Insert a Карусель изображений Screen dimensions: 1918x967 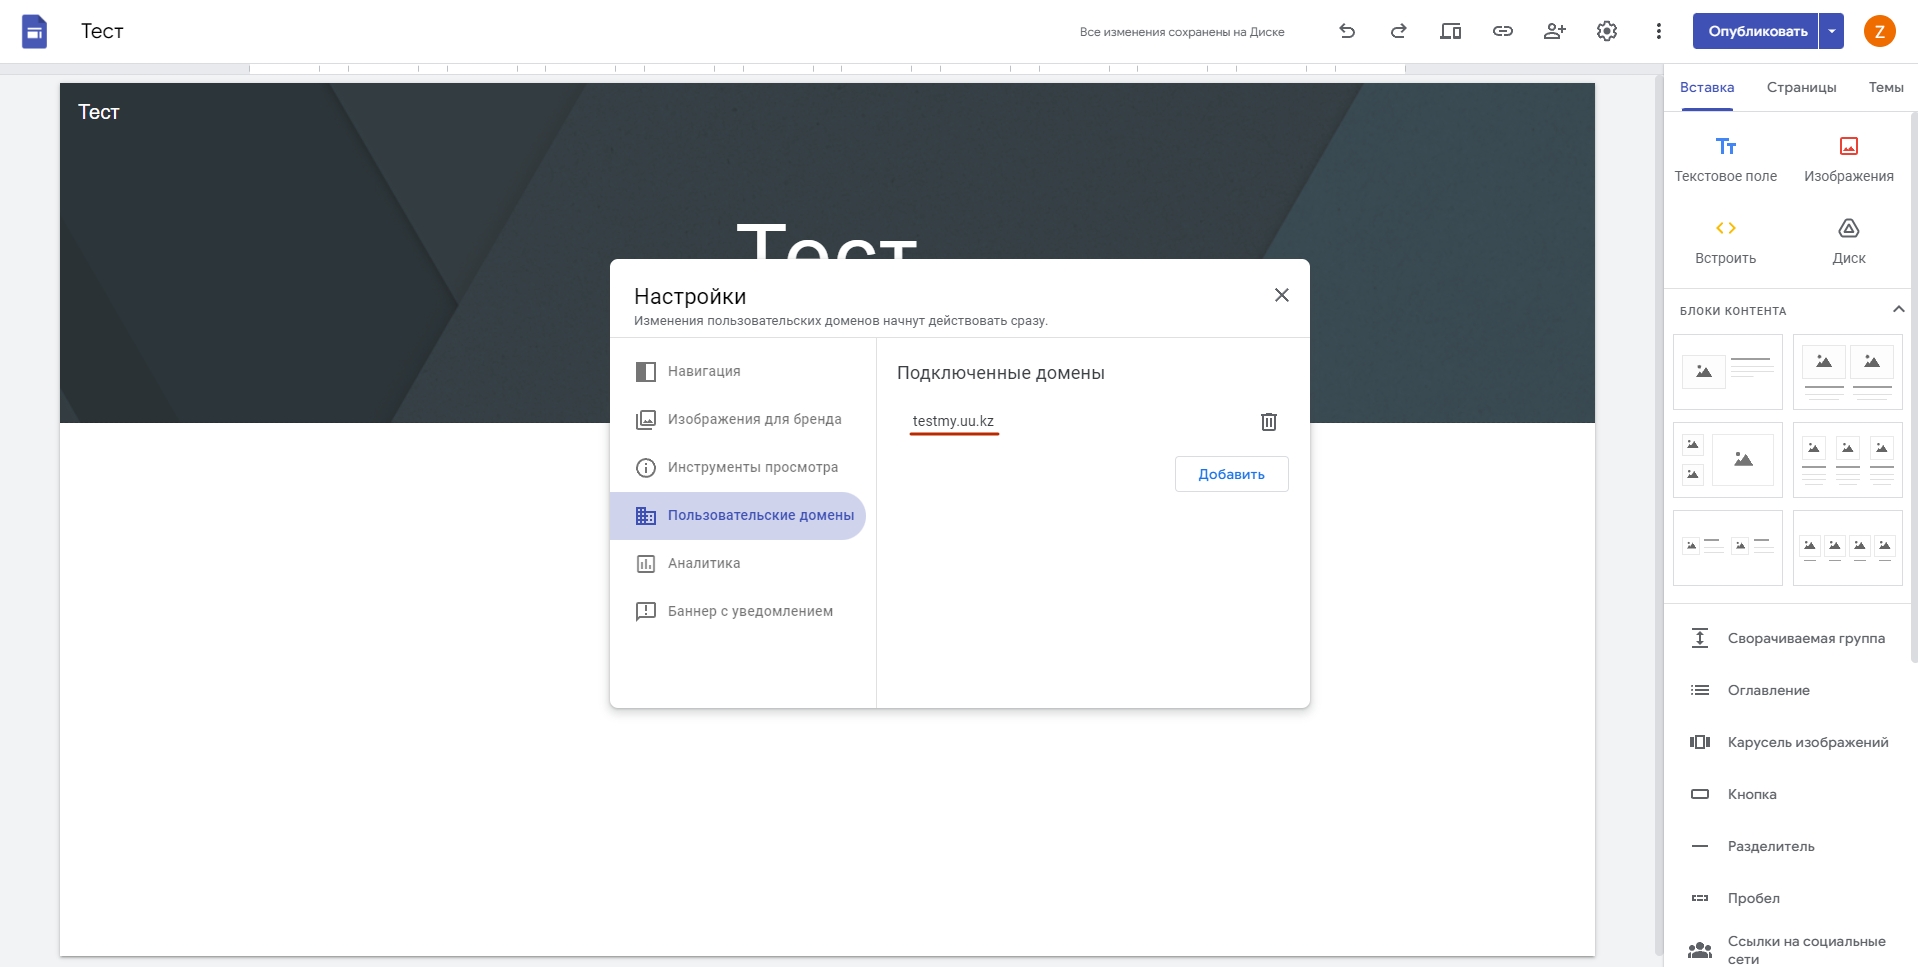pyautogui.click(x=1788, y=742)
